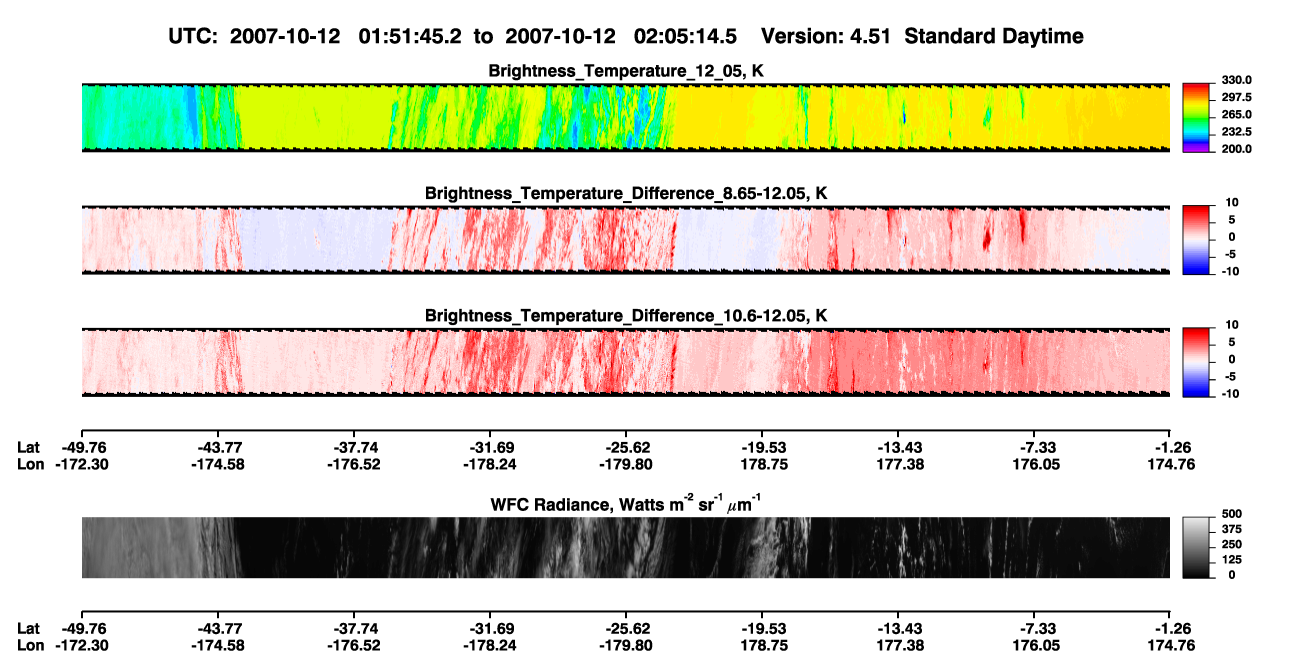This screenshot has height=667, width=1300.
Task: Click longitude 177.38 on the axis below WFC Radiance
Action: click(x=900, y=645)
